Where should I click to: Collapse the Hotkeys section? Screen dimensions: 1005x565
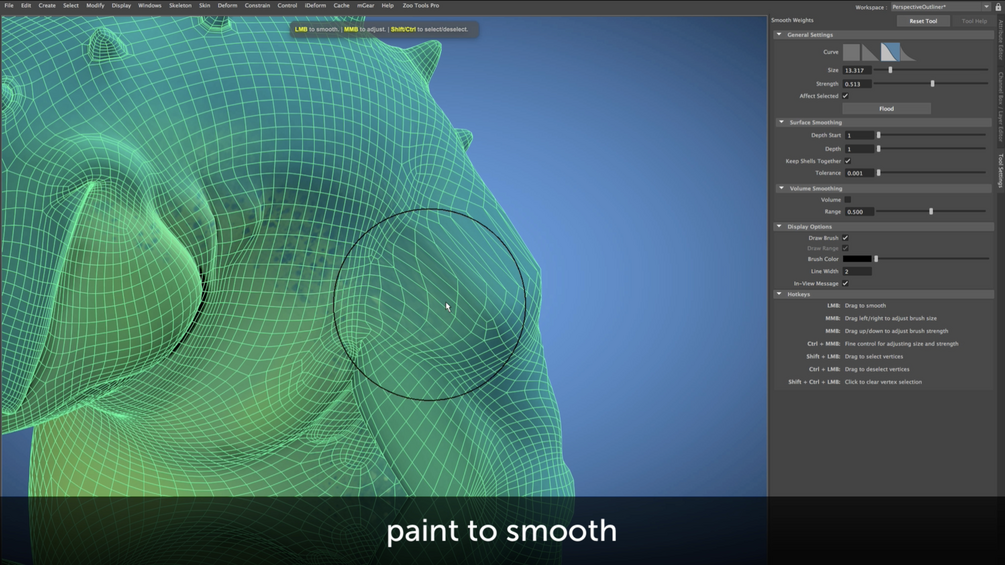point(779,294)
